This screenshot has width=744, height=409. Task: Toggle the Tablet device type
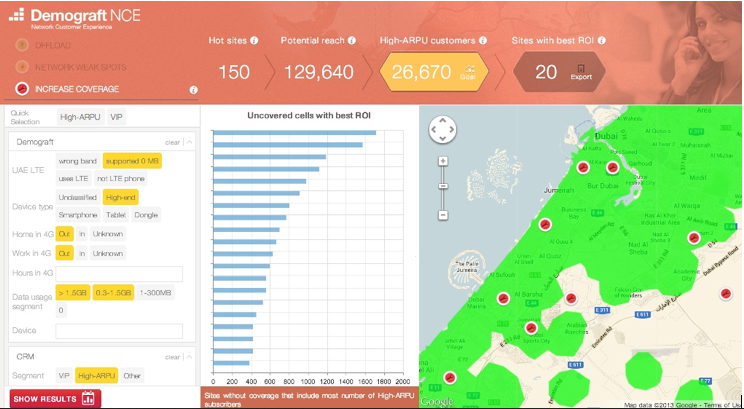116,215
